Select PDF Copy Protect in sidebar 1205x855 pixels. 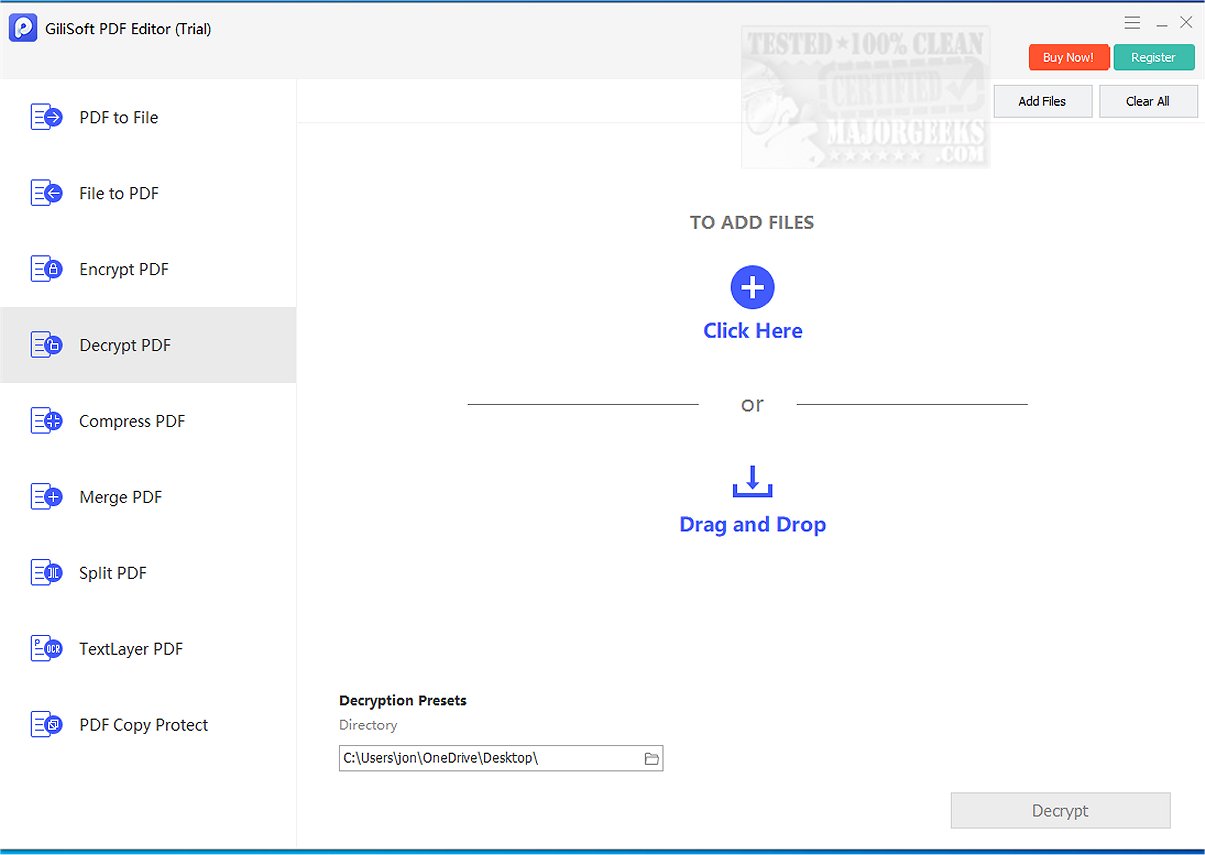148,725
